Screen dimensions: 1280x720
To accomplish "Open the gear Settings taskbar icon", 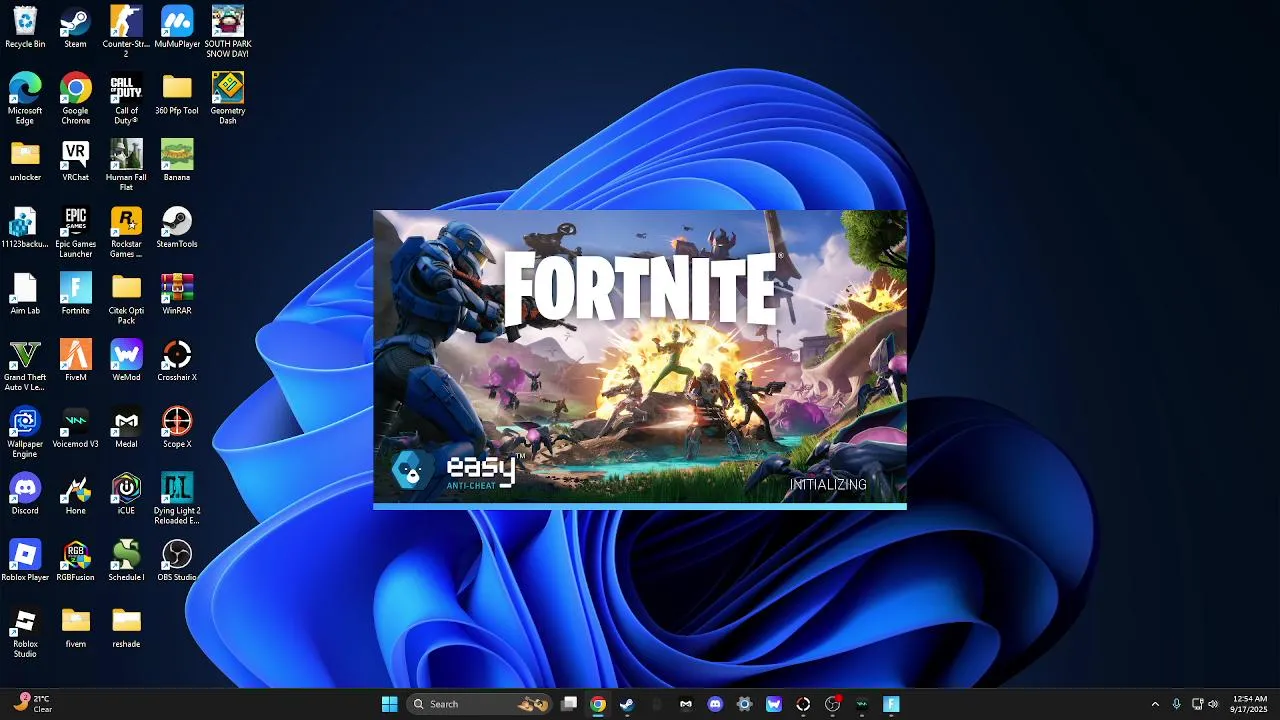I will point(744,704).
